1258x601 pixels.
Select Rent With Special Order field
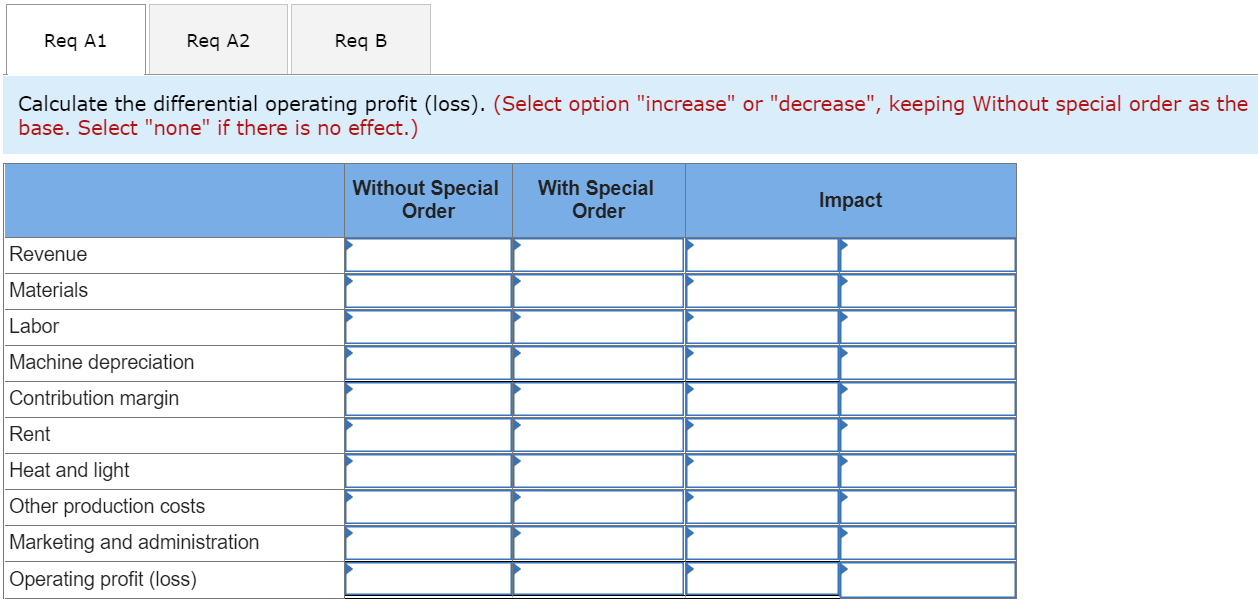pos(599,435)
